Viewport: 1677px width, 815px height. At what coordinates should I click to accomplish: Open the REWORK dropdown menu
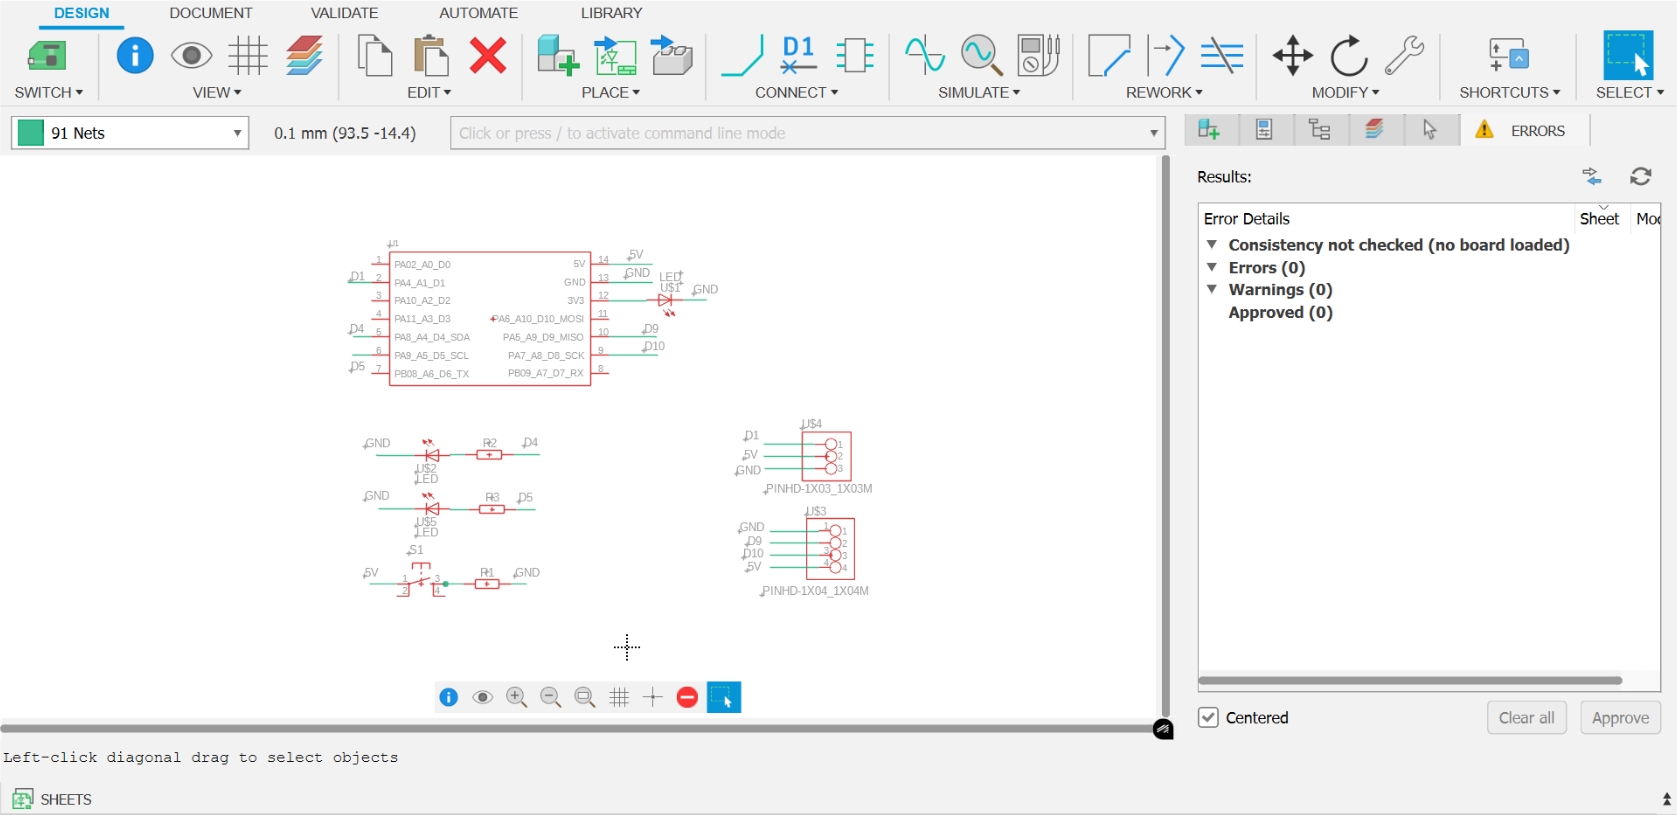coord(1164,92)
